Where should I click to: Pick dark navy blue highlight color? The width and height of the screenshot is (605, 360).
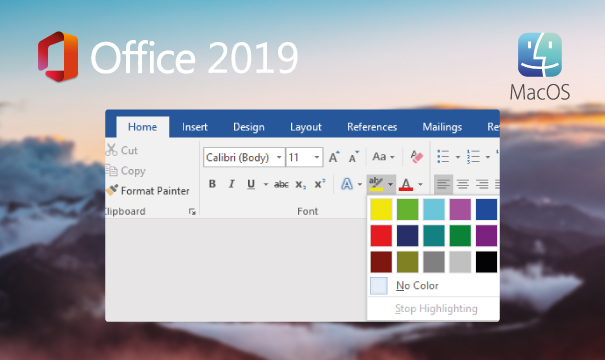pyautogui.click(x=407, y=235)
